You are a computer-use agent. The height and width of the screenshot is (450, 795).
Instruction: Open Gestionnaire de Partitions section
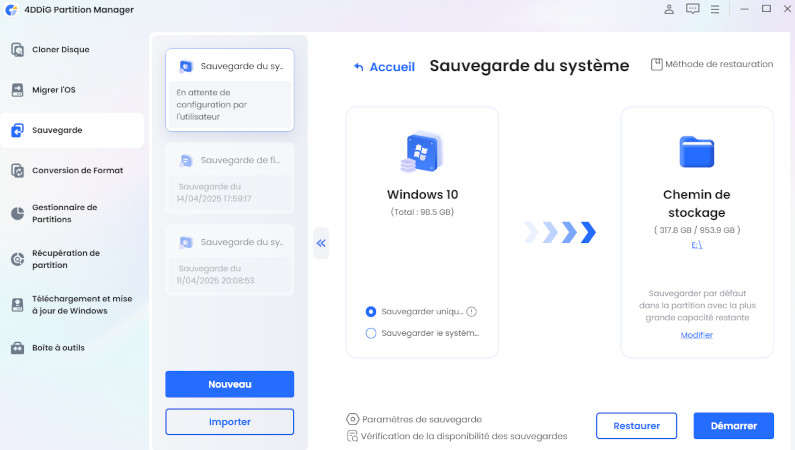point(72,213)
